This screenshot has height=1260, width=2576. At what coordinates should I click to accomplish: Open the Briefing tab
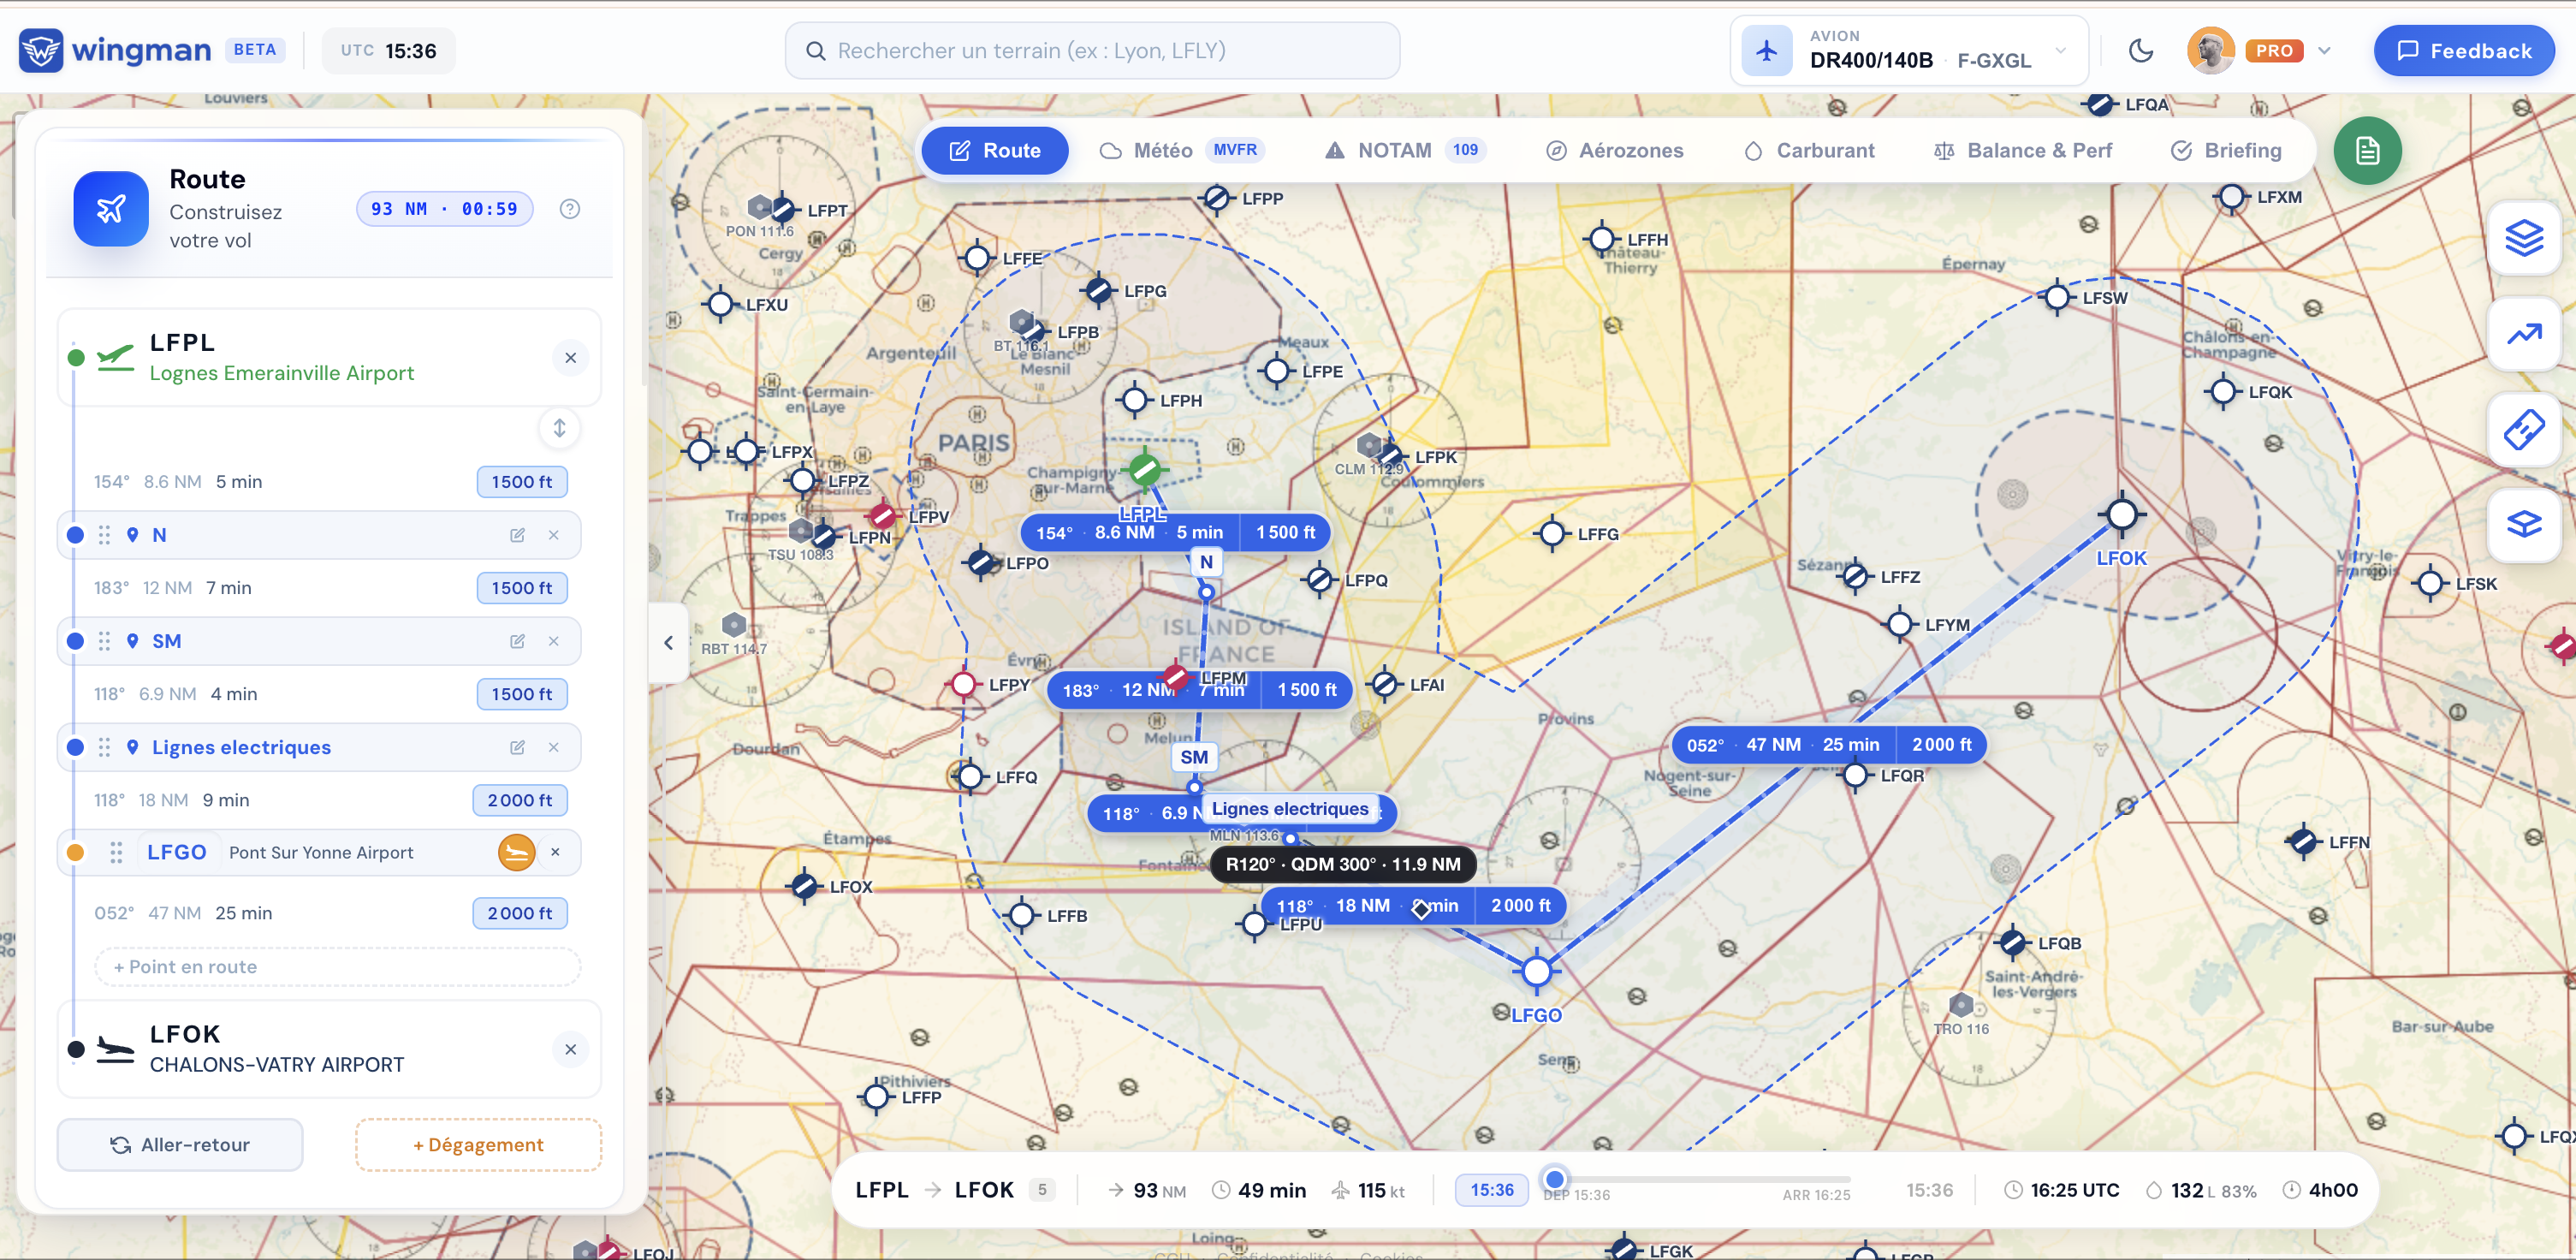[2226, 151]
